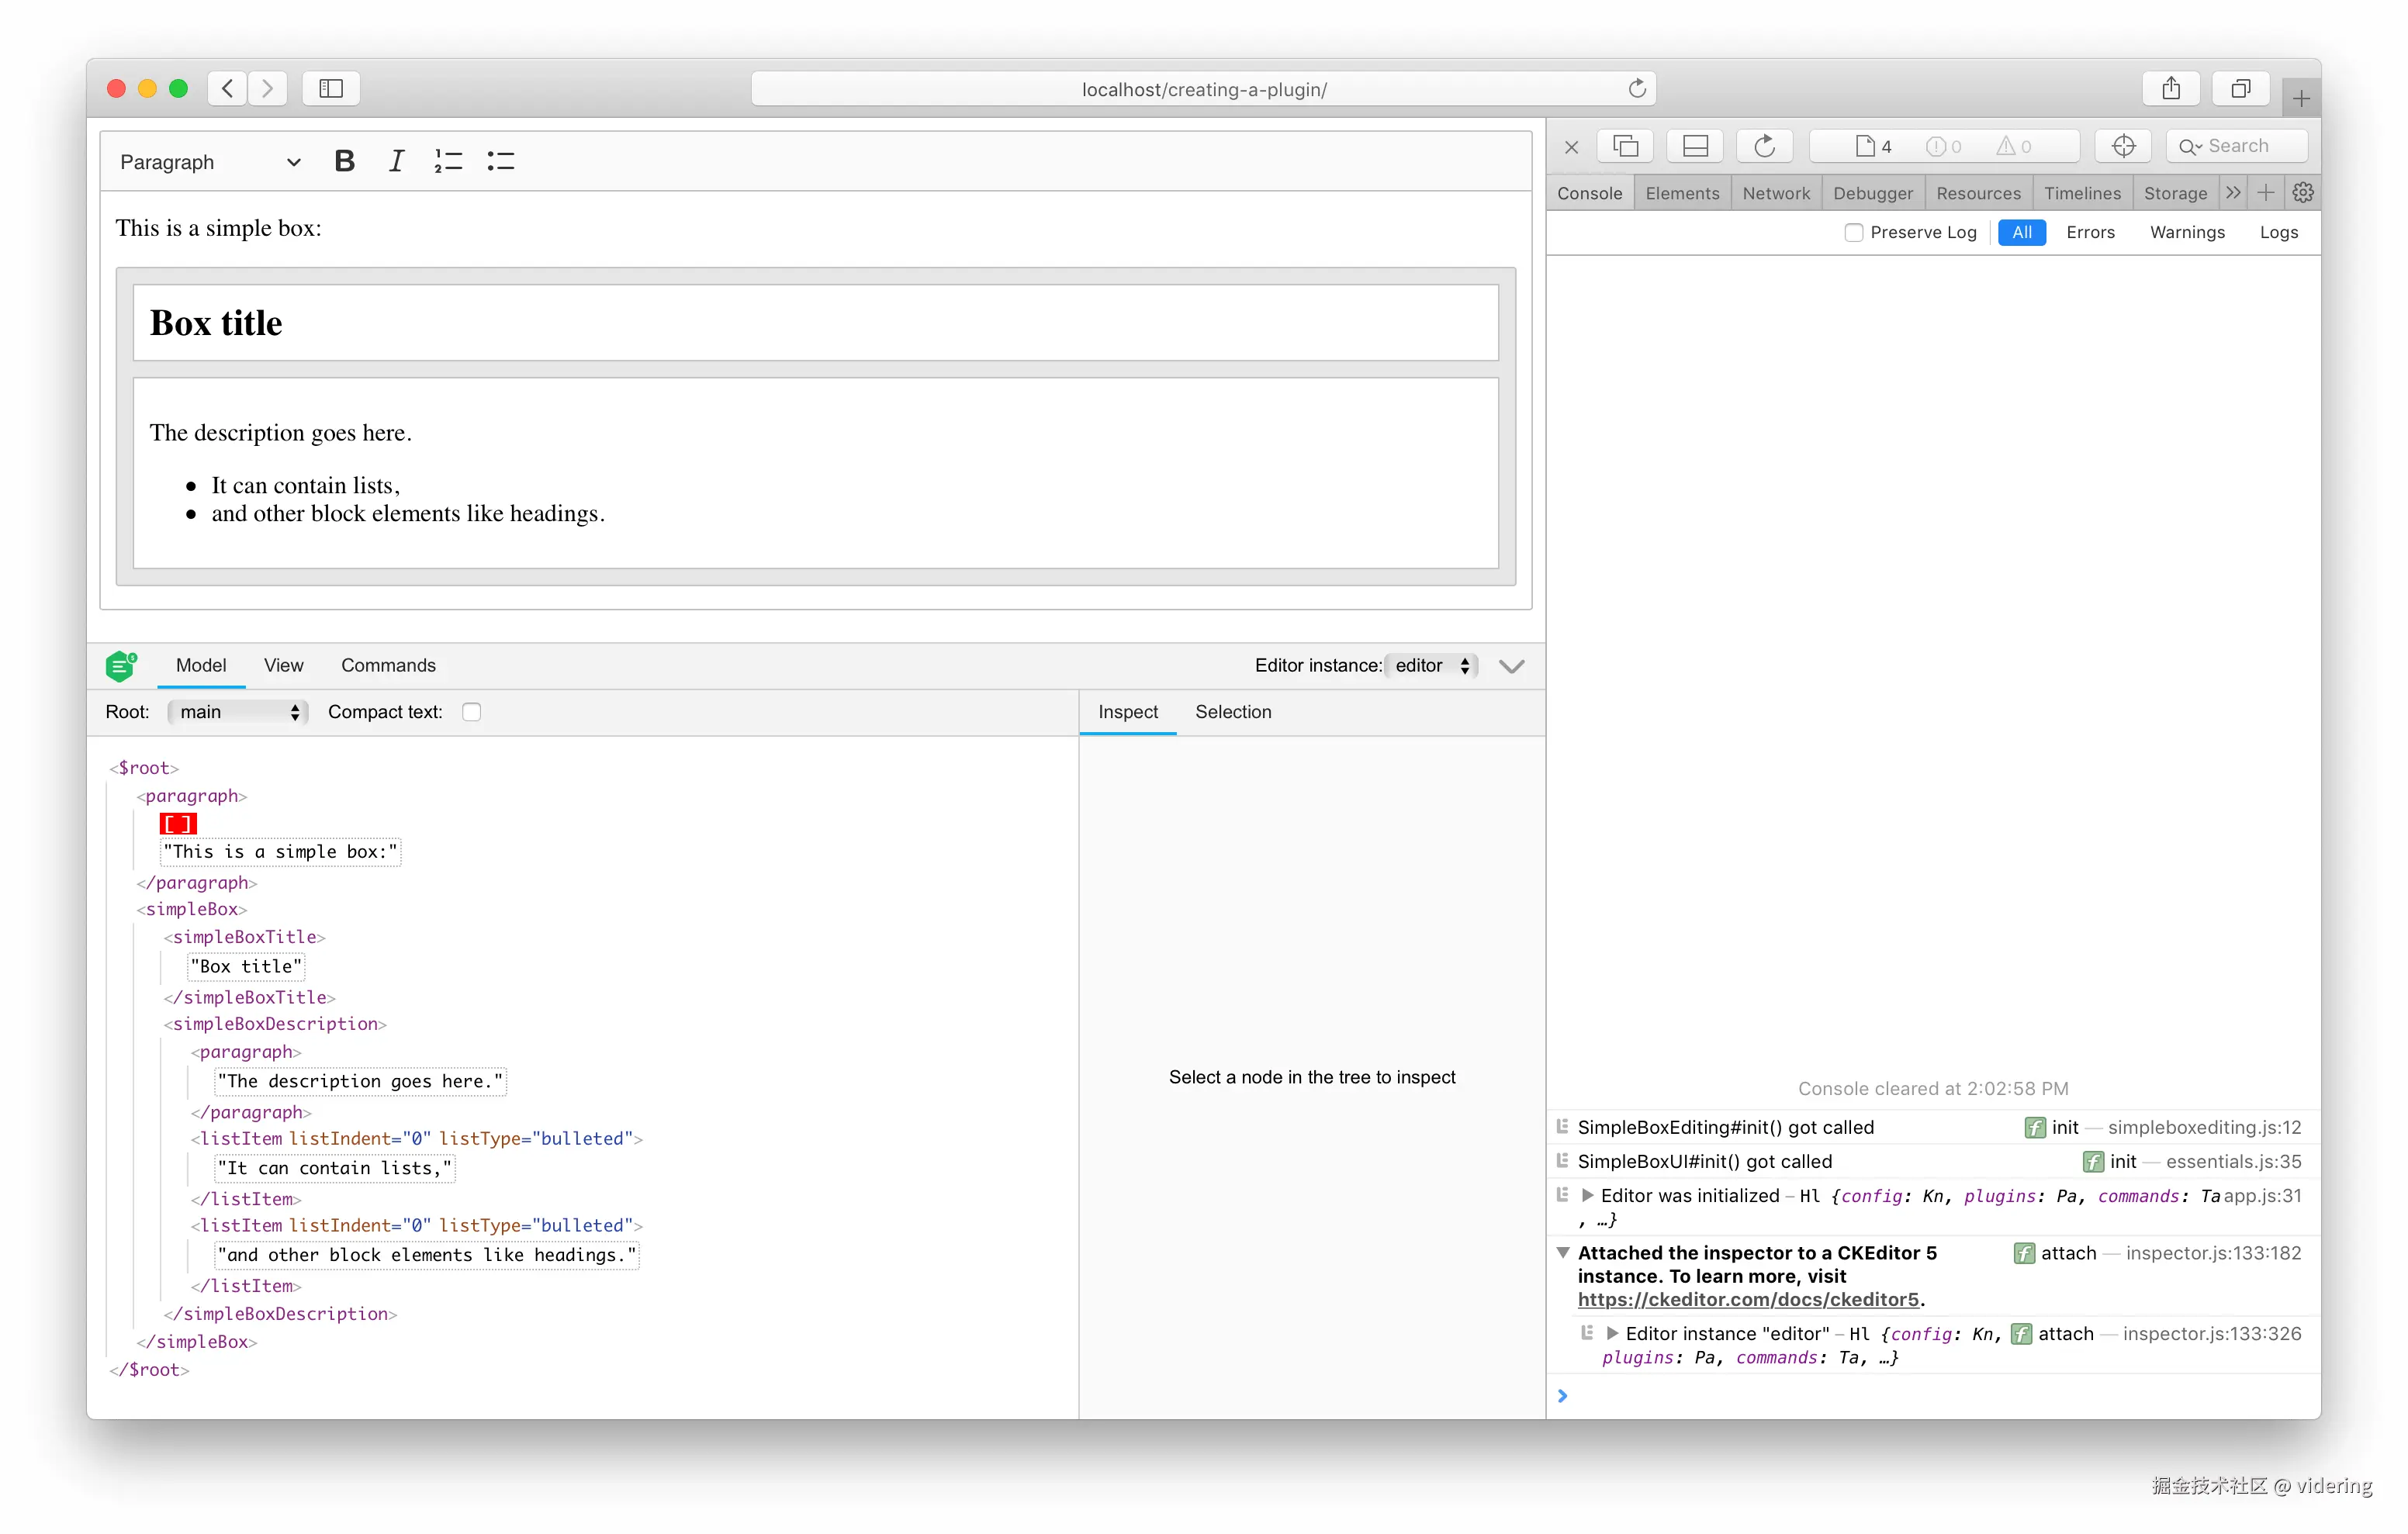Switch to the View tab
The image size is (2408, 1534).
[283, 666]
